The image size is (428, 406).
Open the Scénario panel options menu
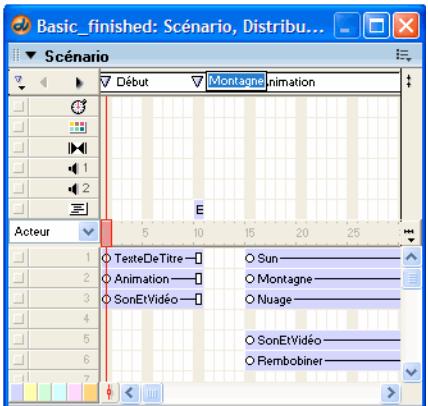coord(403,55)
